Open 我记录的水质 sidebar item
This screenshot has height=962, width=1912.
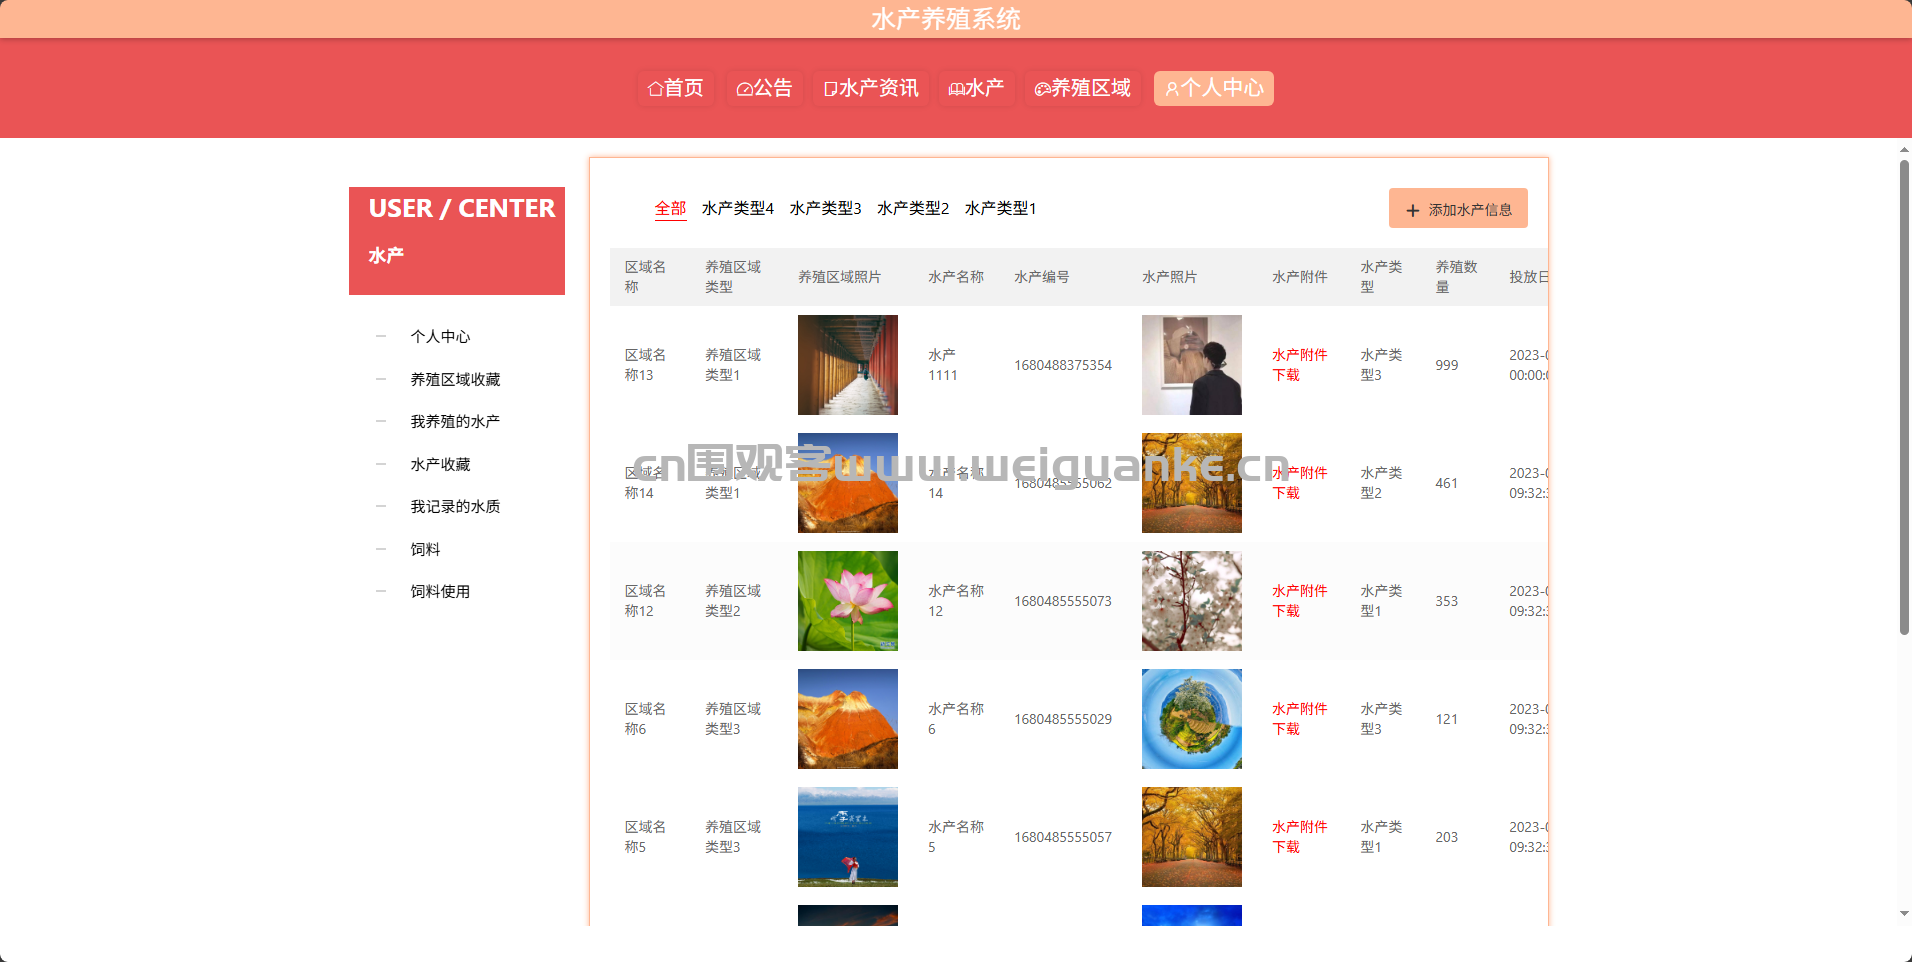click(x=455, y=506)
